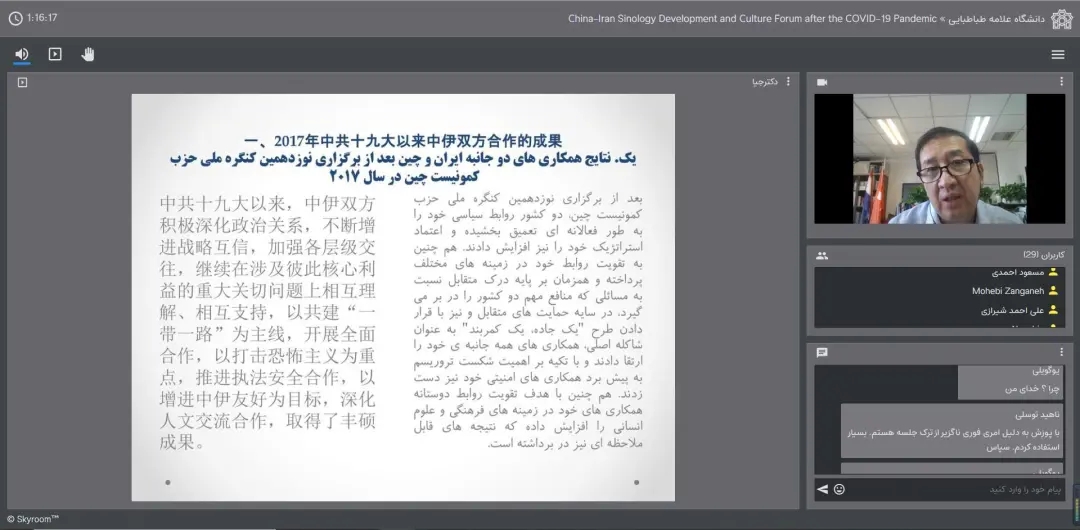Click the small play icon on presentation panel
This screenshot has width=1080, height=530.
[22, 82]
